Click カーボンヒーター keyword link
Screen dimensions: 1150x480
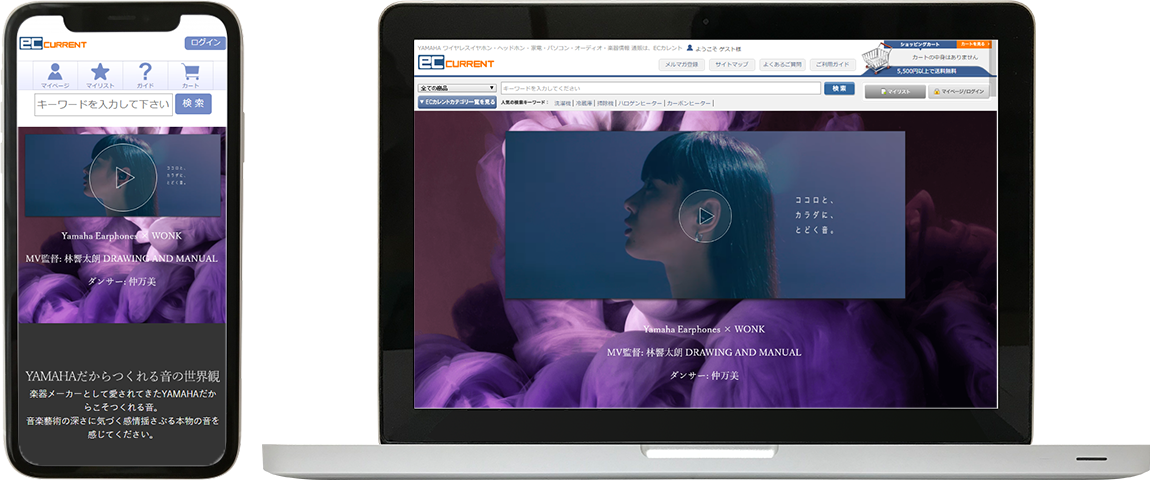tap(689, 104)
